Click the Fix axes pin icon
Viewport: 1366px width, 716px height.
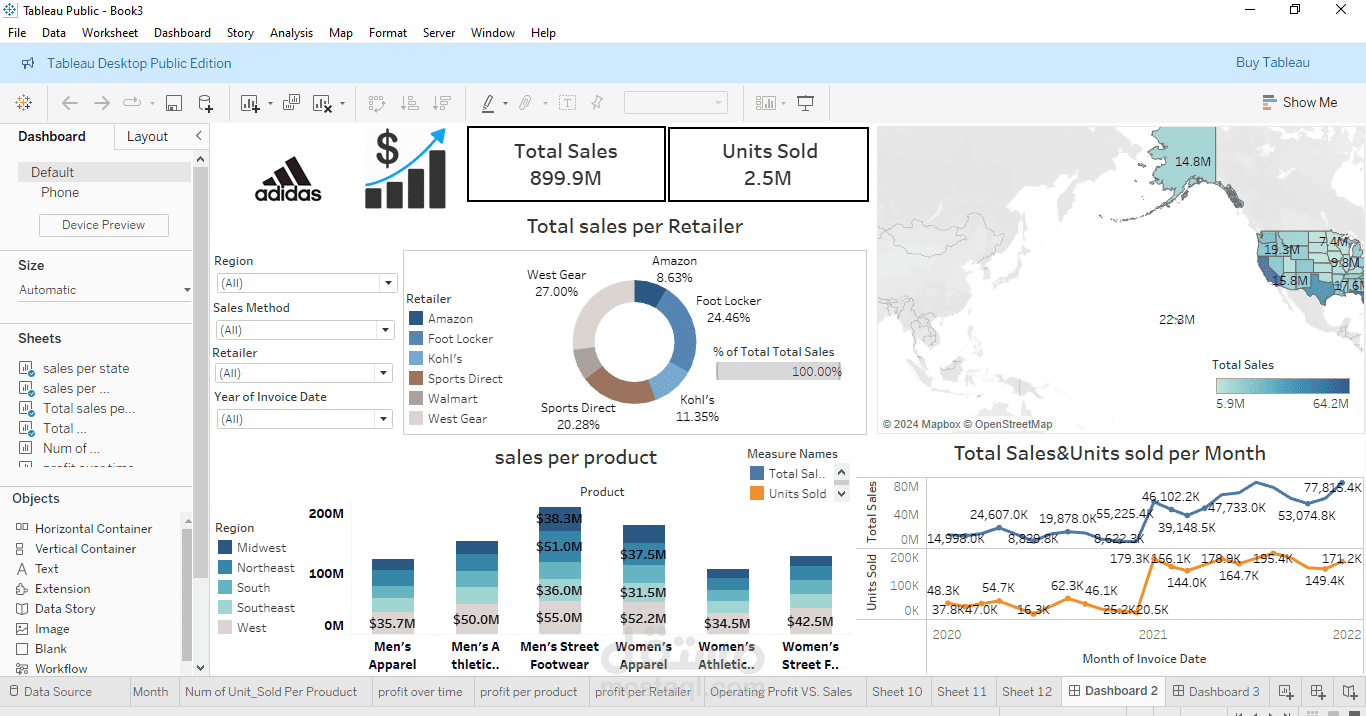tap(598, 103)
